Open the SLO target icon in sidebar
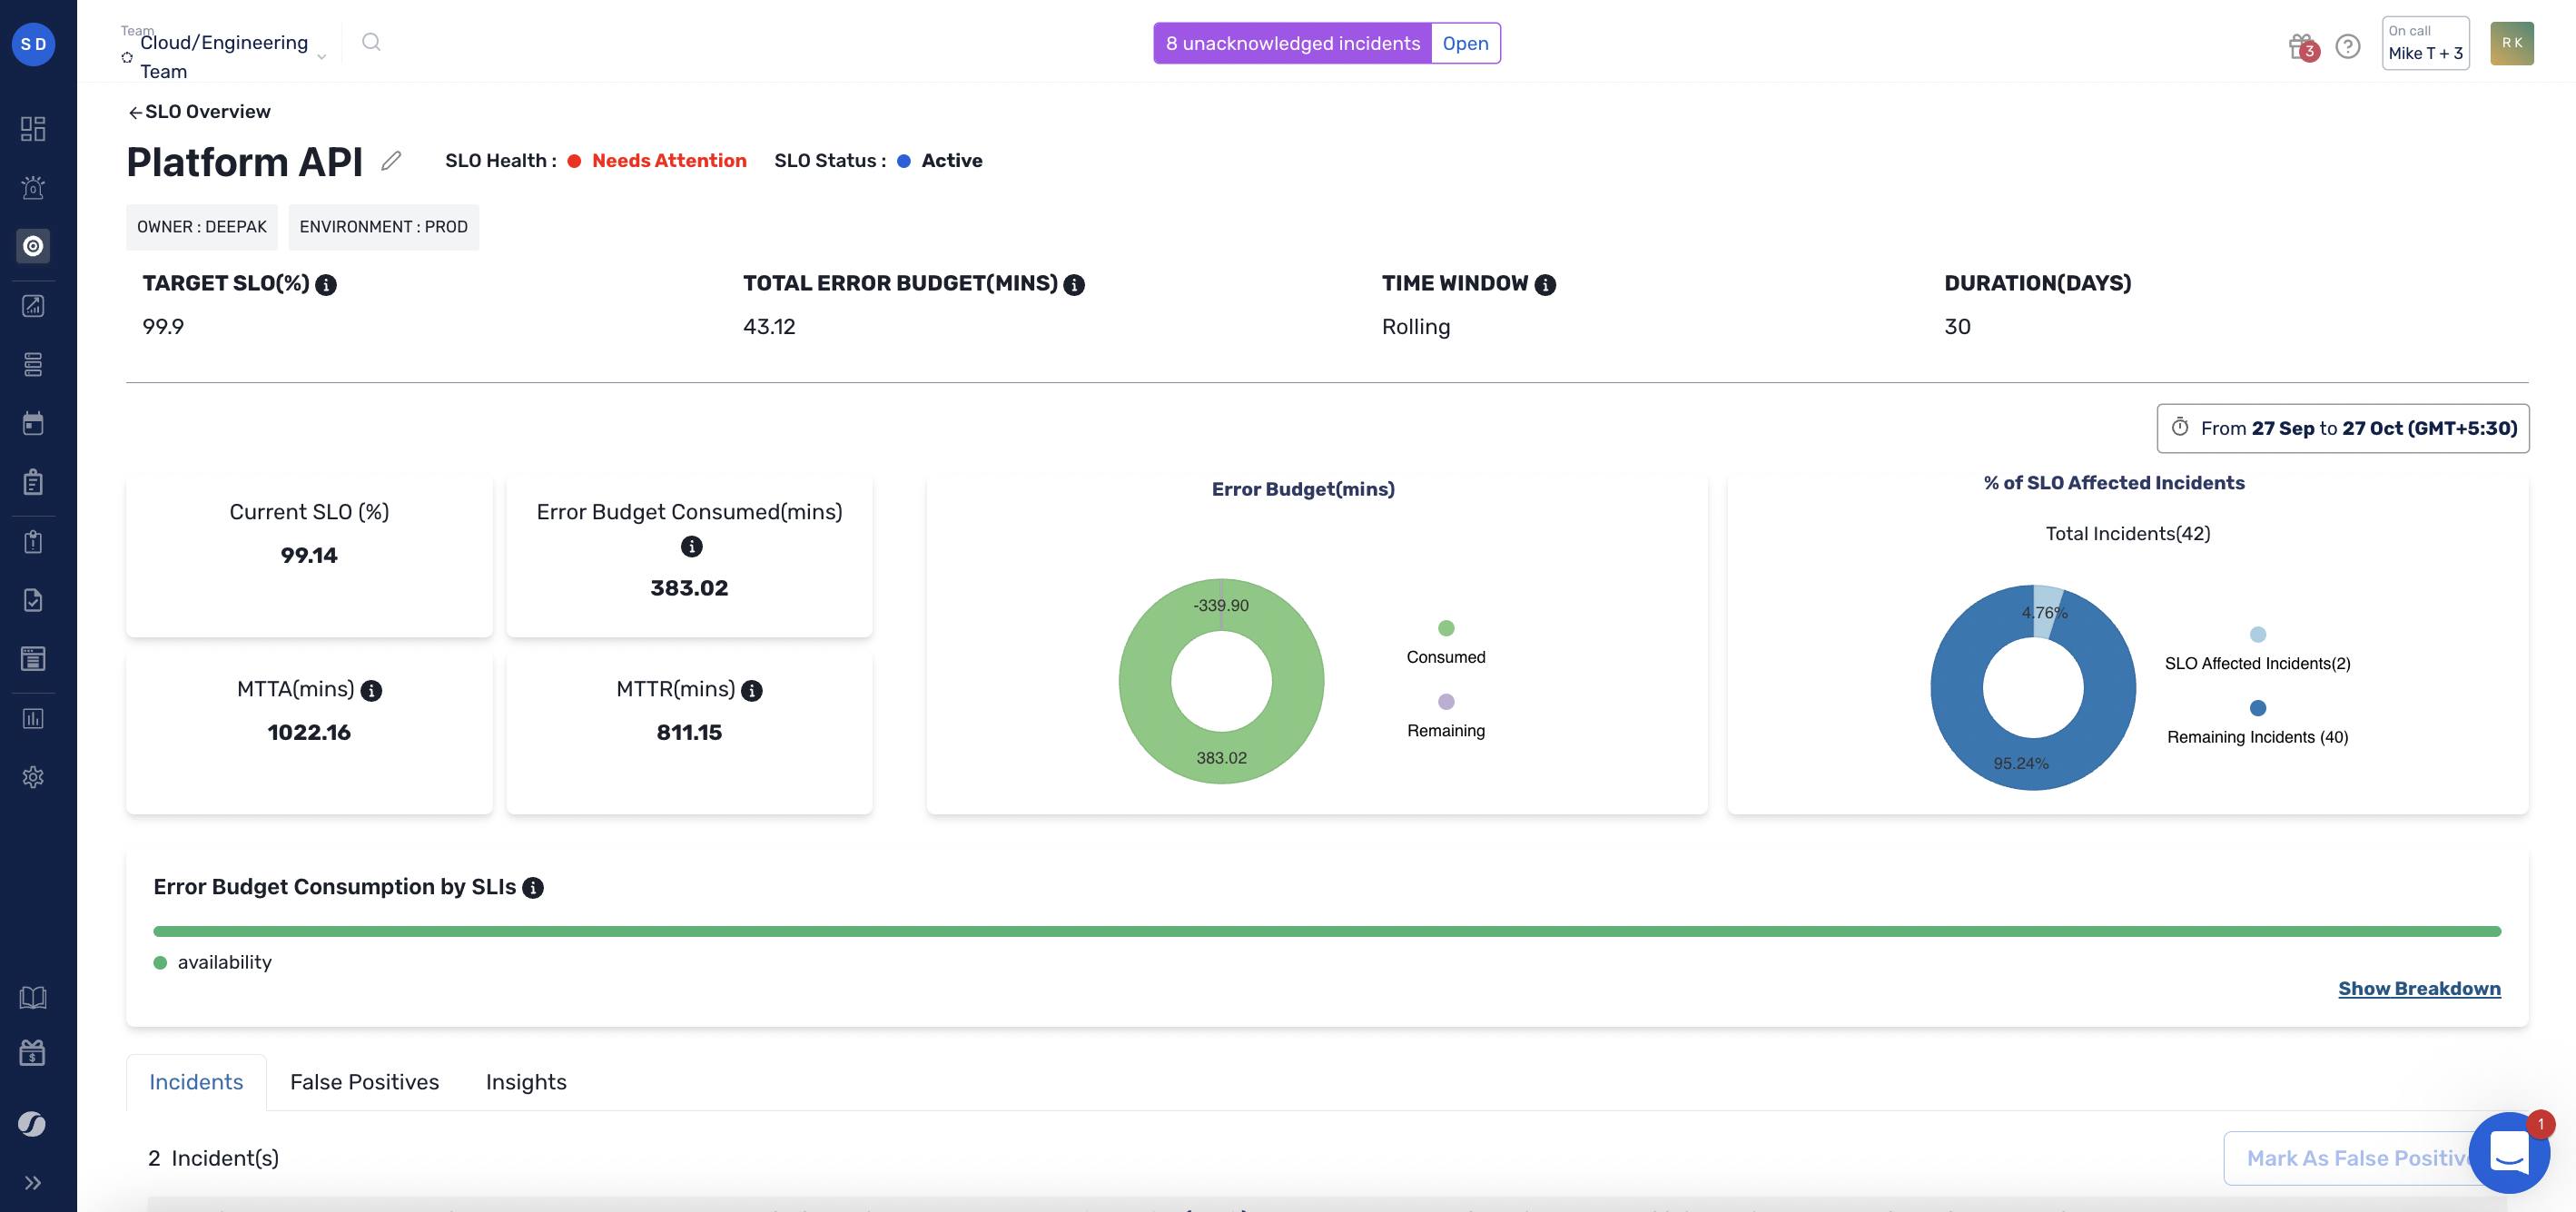Viewport: 2576px width, 1212px height. [33, 246]
